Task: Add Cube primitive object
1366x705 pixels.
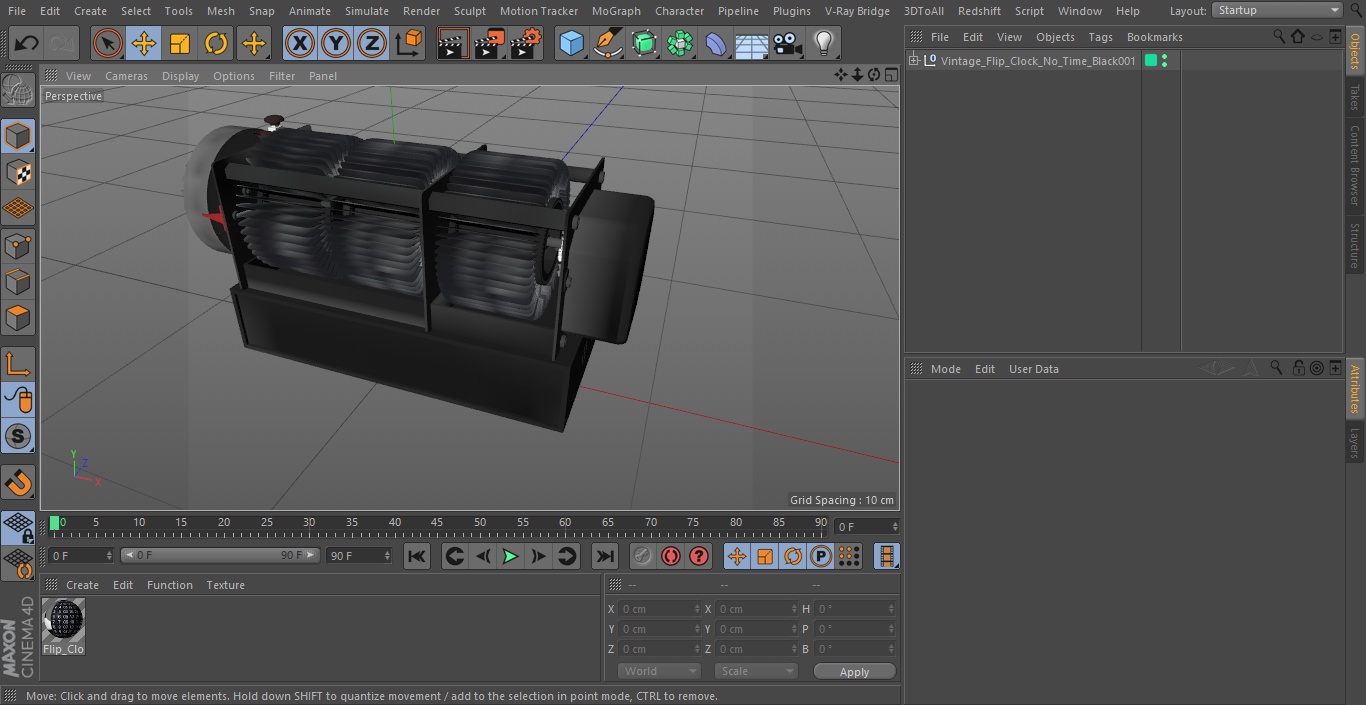Action: (571, 43)
